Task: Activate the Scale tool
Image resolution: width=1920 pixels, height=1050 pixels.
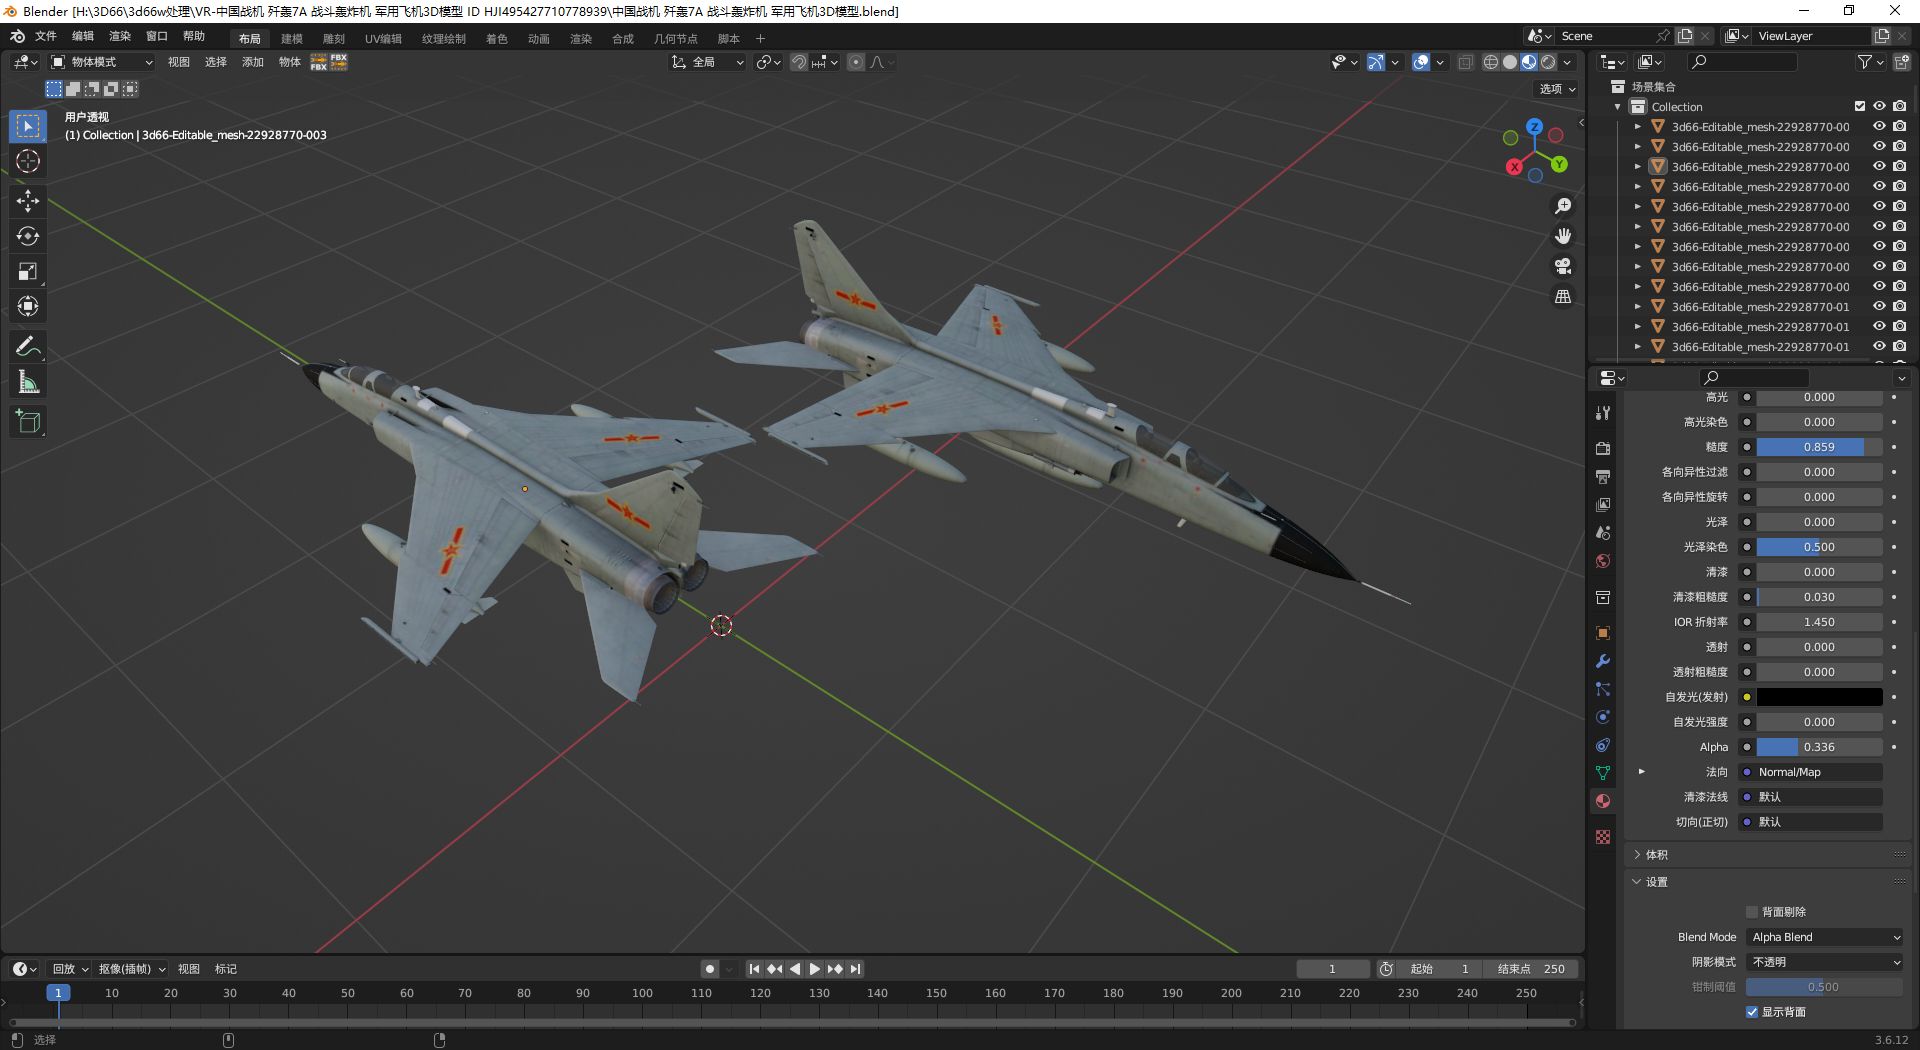Action: point(28,271)
